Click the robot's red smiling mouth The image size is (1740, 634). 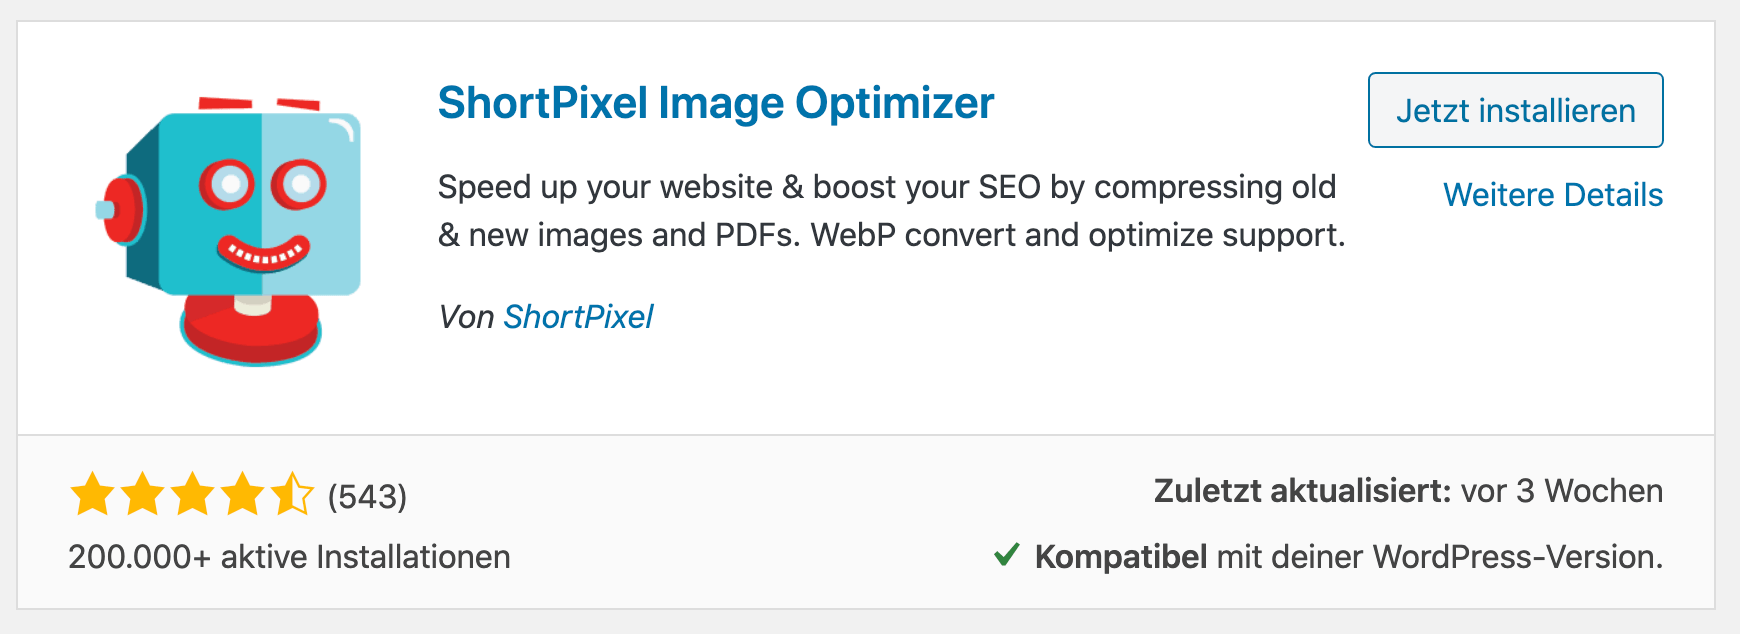(x=263, y=254)
